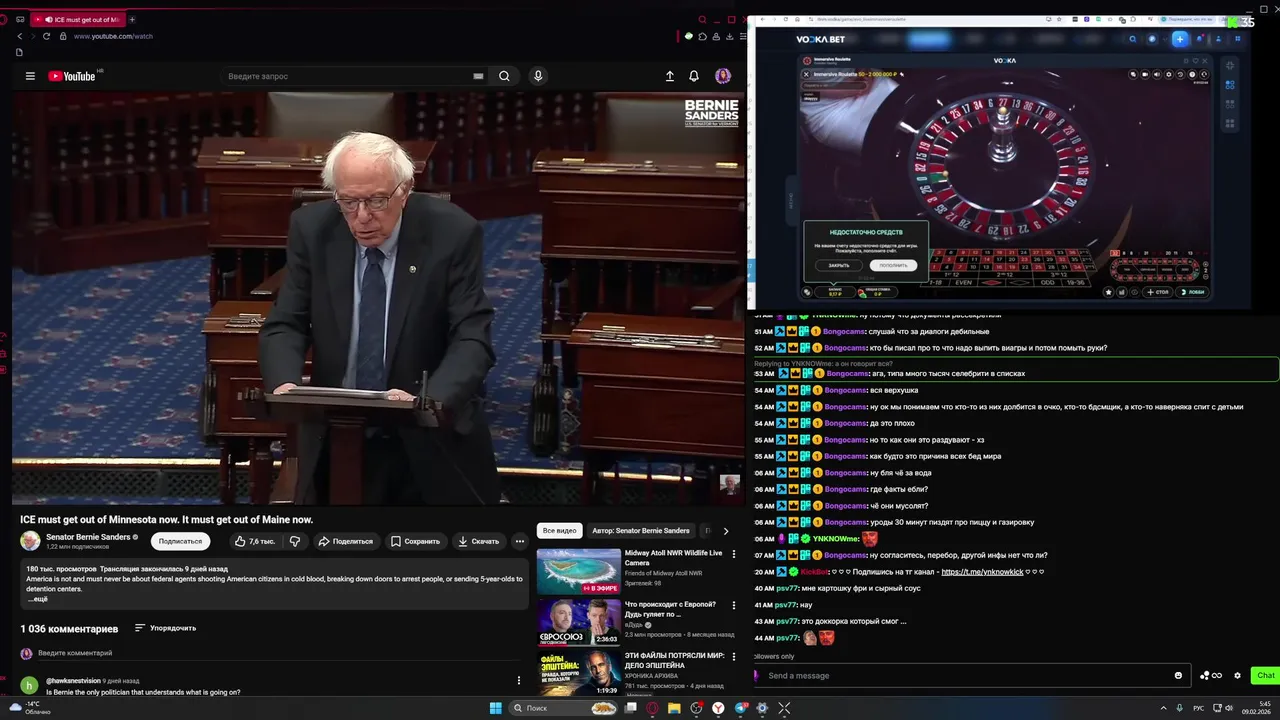Open emoji picker in chat message box

[1178, 675]
